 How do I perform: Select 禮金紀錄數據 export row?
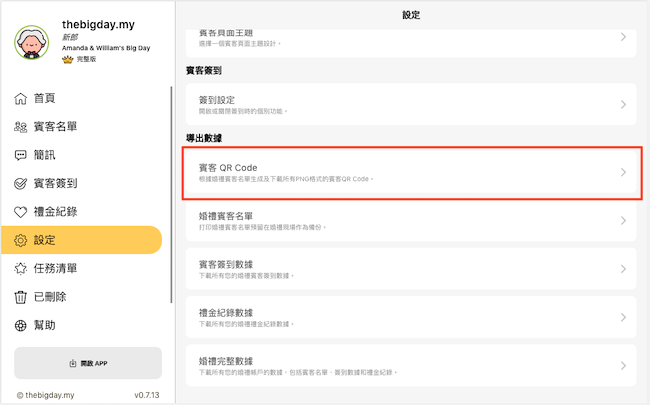pyautogui.click(x=410, y=317)
